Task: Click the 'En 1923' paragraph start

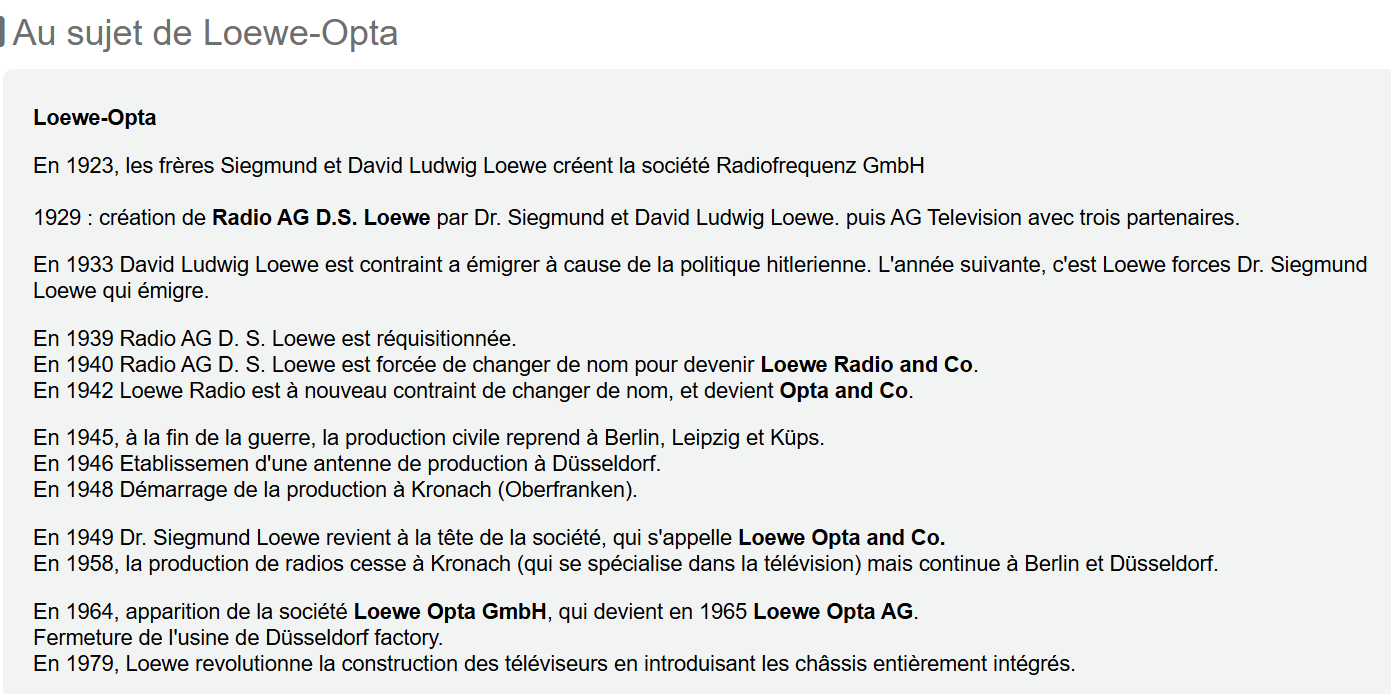Action: coord(73,166)
